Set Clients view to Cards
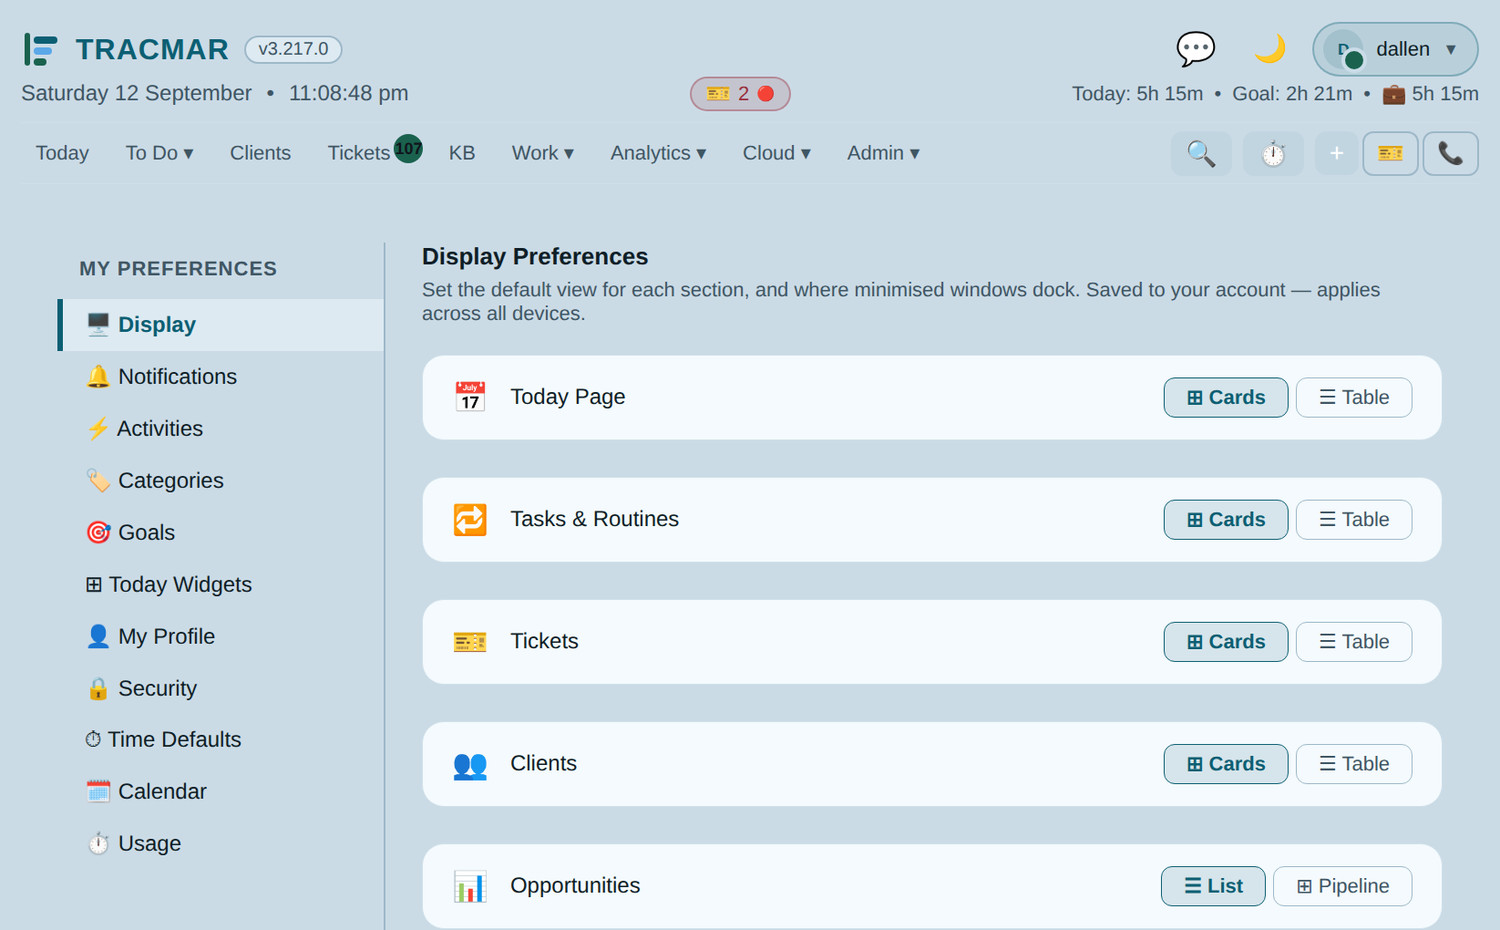This screenshot has height=930, width=1500. pos(1226,764)
